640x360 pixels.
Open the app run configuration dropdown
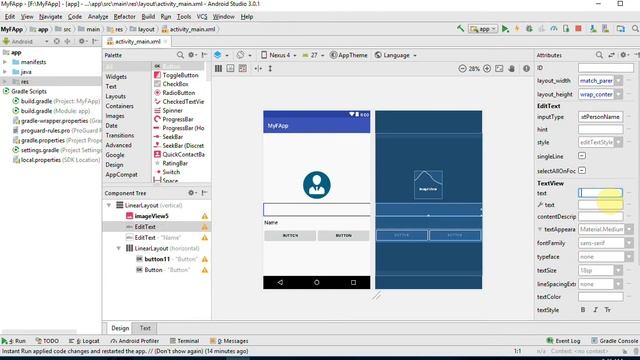(483, 29)
